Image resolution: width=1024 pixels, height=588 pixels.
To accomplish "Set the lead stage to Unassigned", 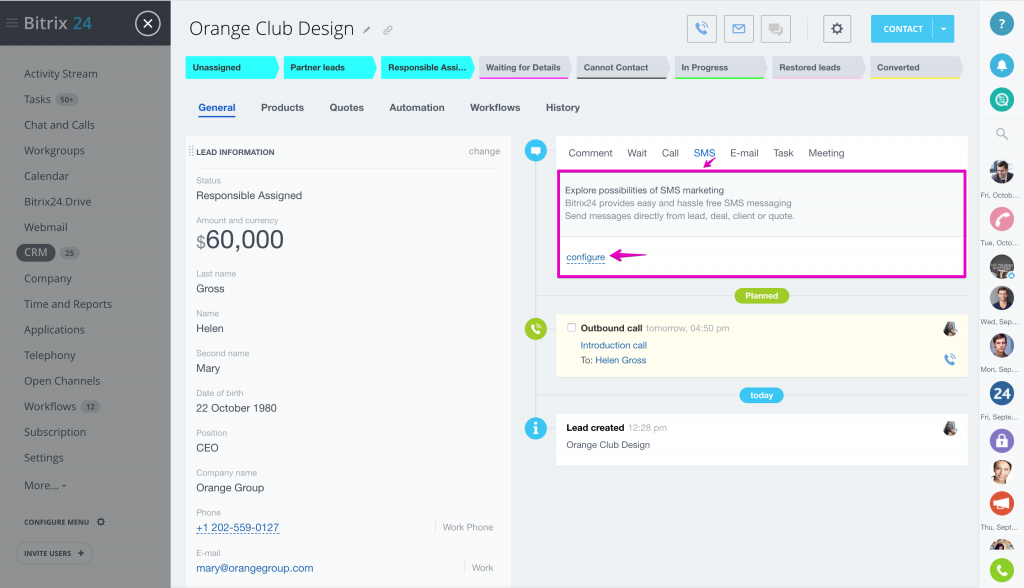I will tap(231, 67).
